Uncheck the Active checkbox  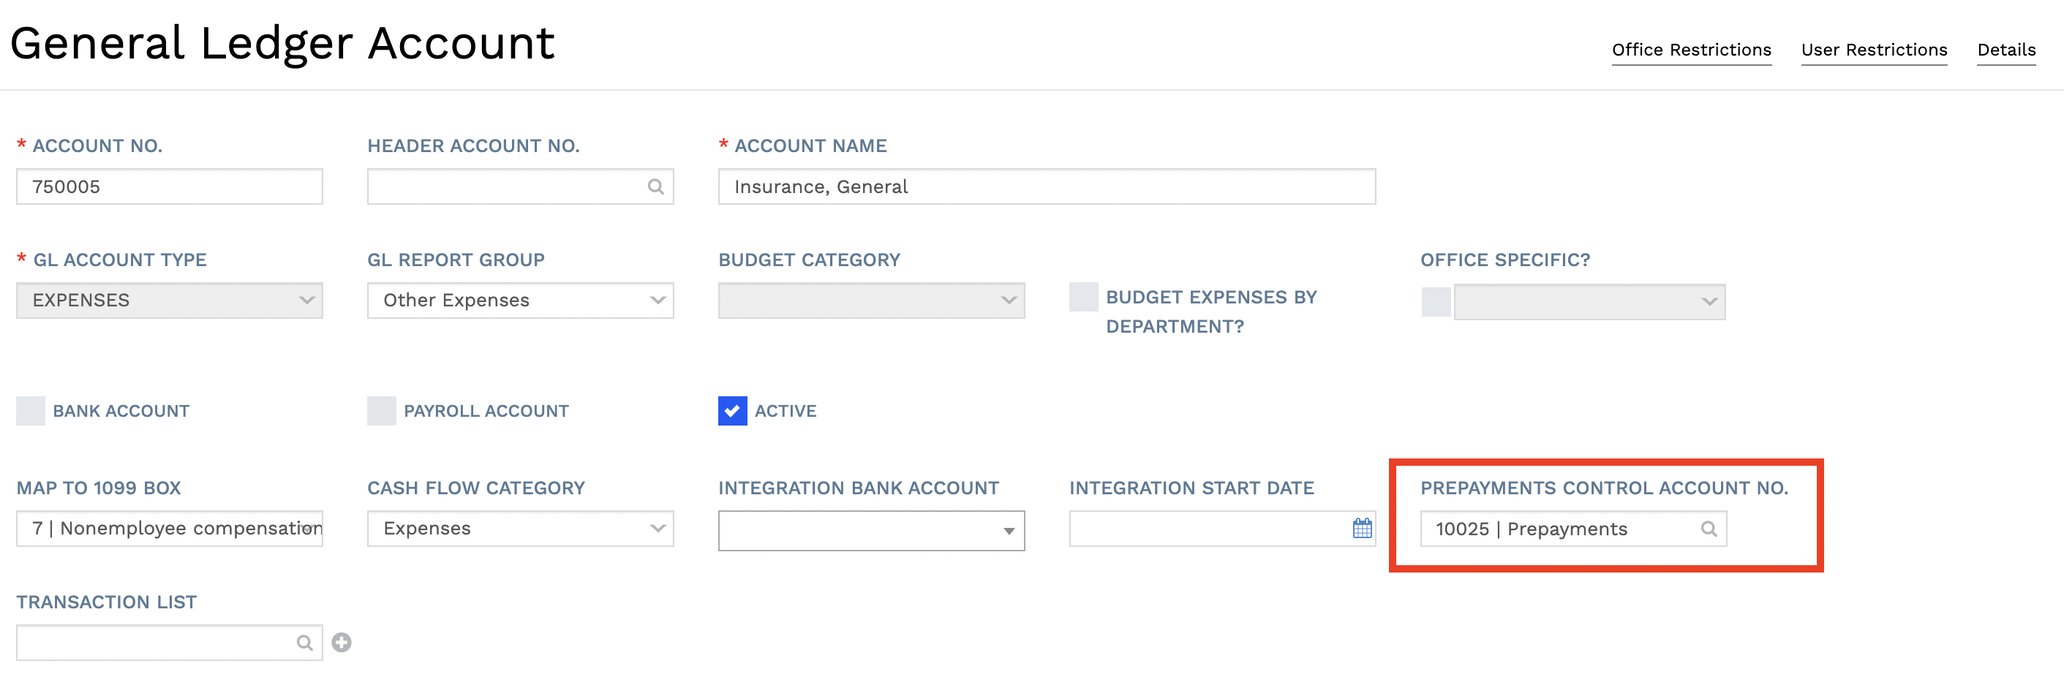click(732, 411)
